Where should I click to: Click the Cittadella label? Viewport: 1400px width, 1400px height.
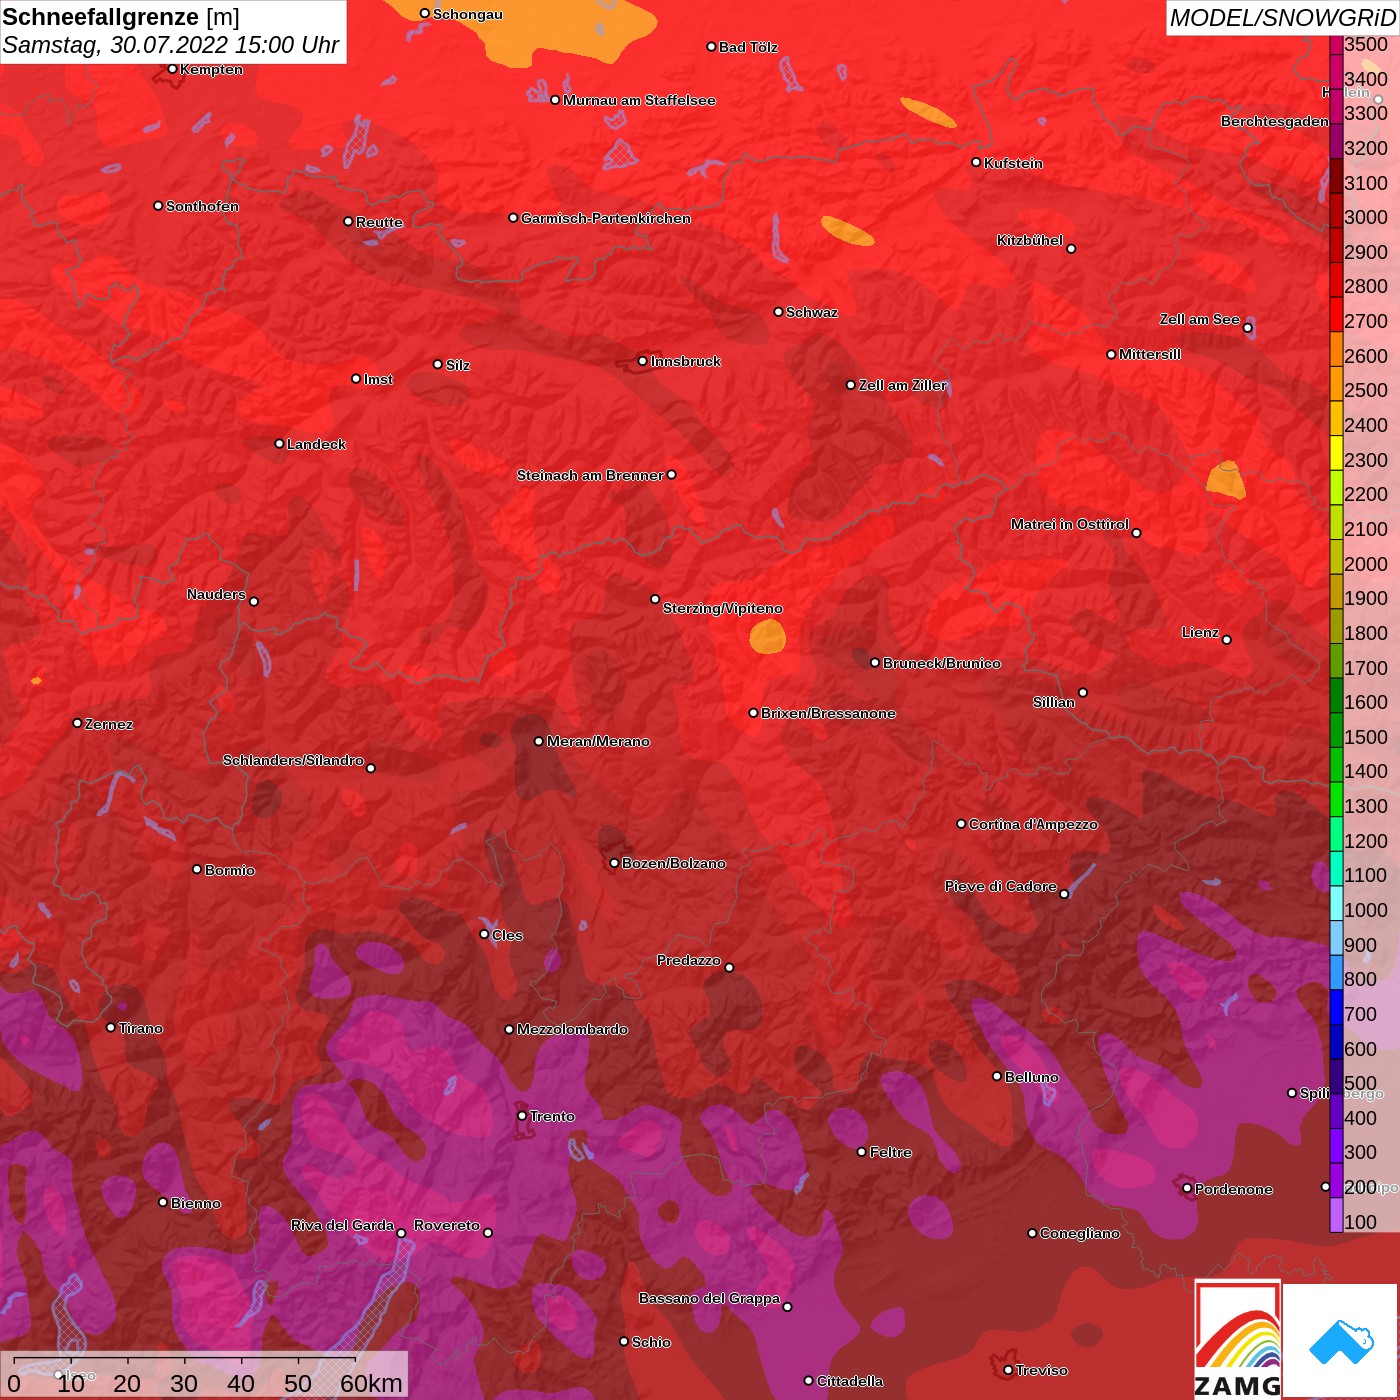(850, 1381)
